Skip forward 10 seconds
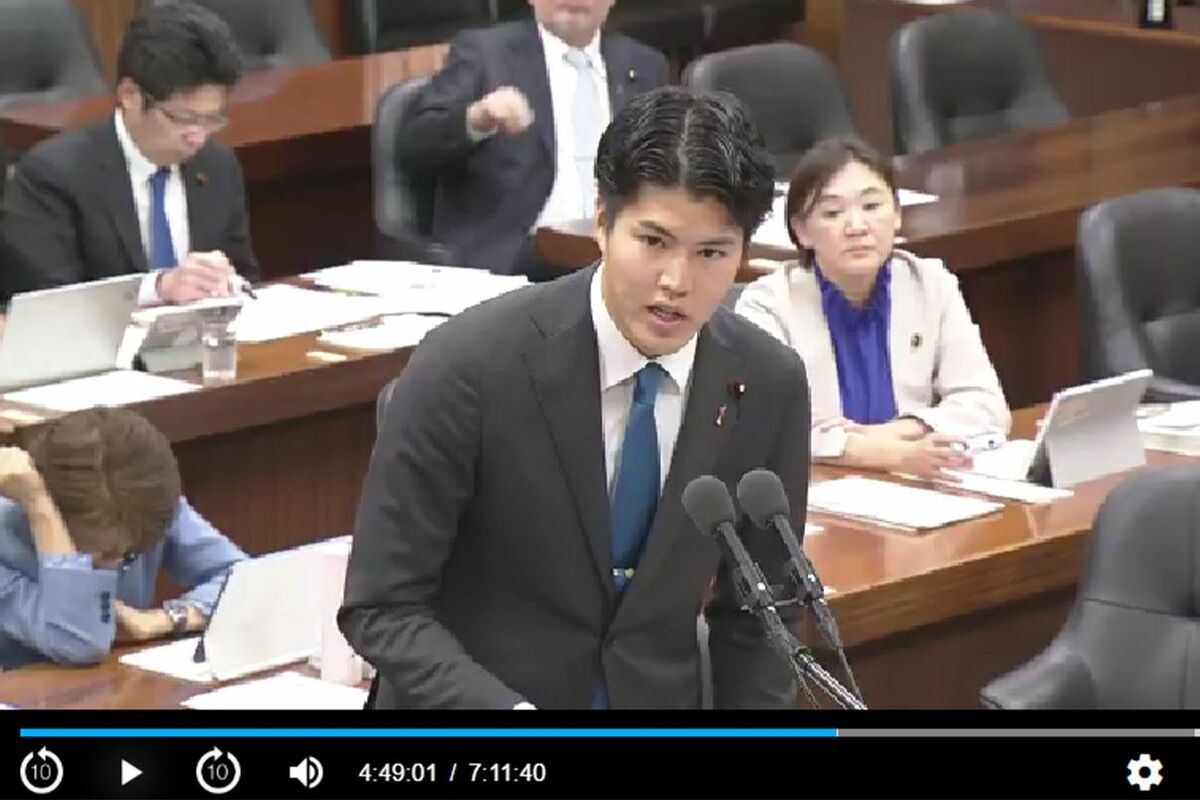Screen dimensions: 1200x800 click(x=217, y=771)
